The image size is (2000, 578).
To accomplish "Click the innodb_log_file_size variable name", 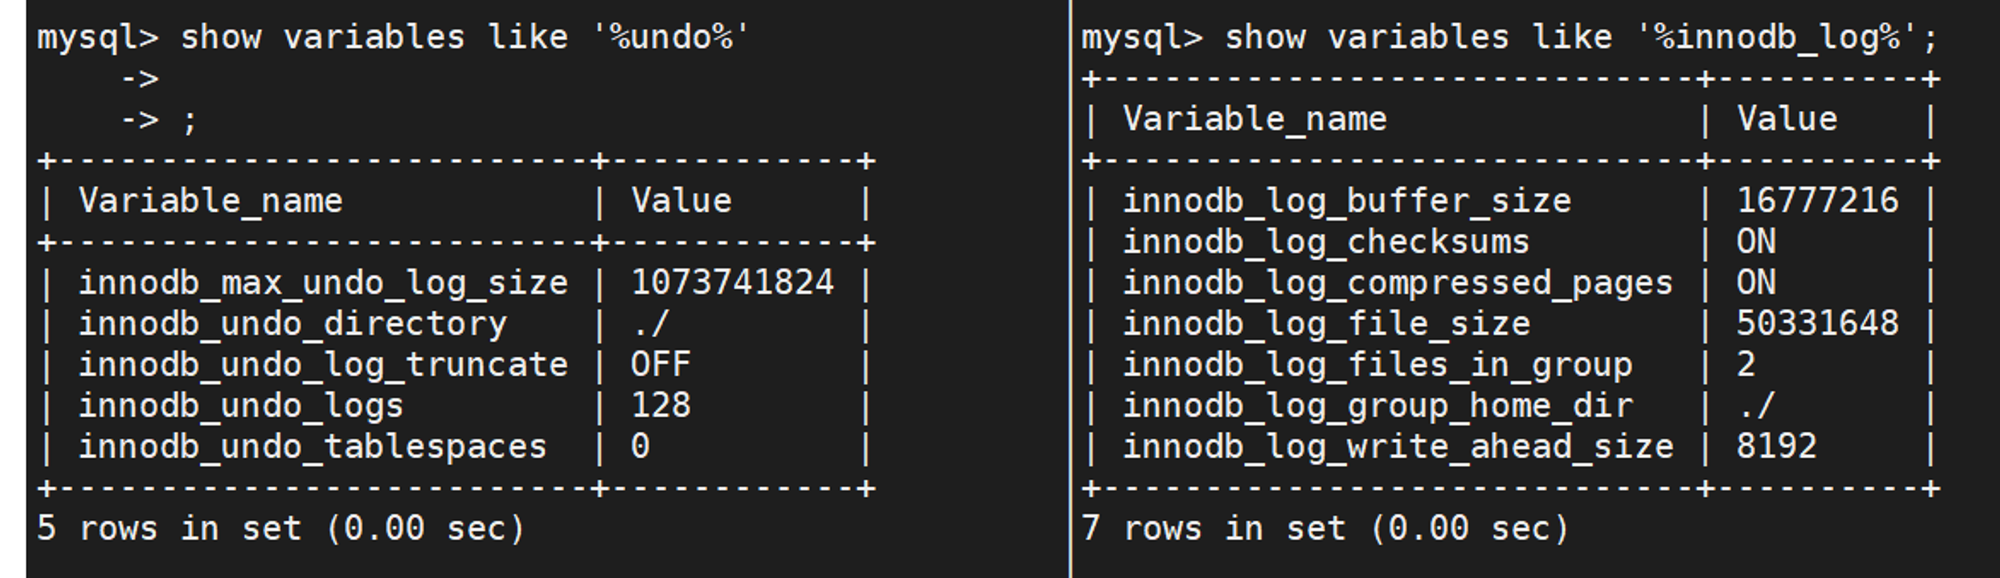I will tap(1326, 324).
